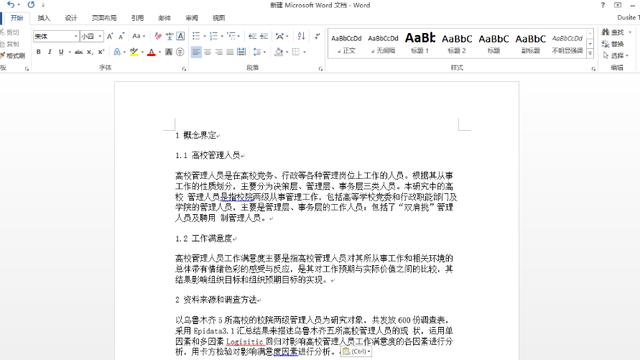This screenshot has height=360, width=640.
Task: Select the sort icon in paragraph group
Action: [x=301, y=36]
